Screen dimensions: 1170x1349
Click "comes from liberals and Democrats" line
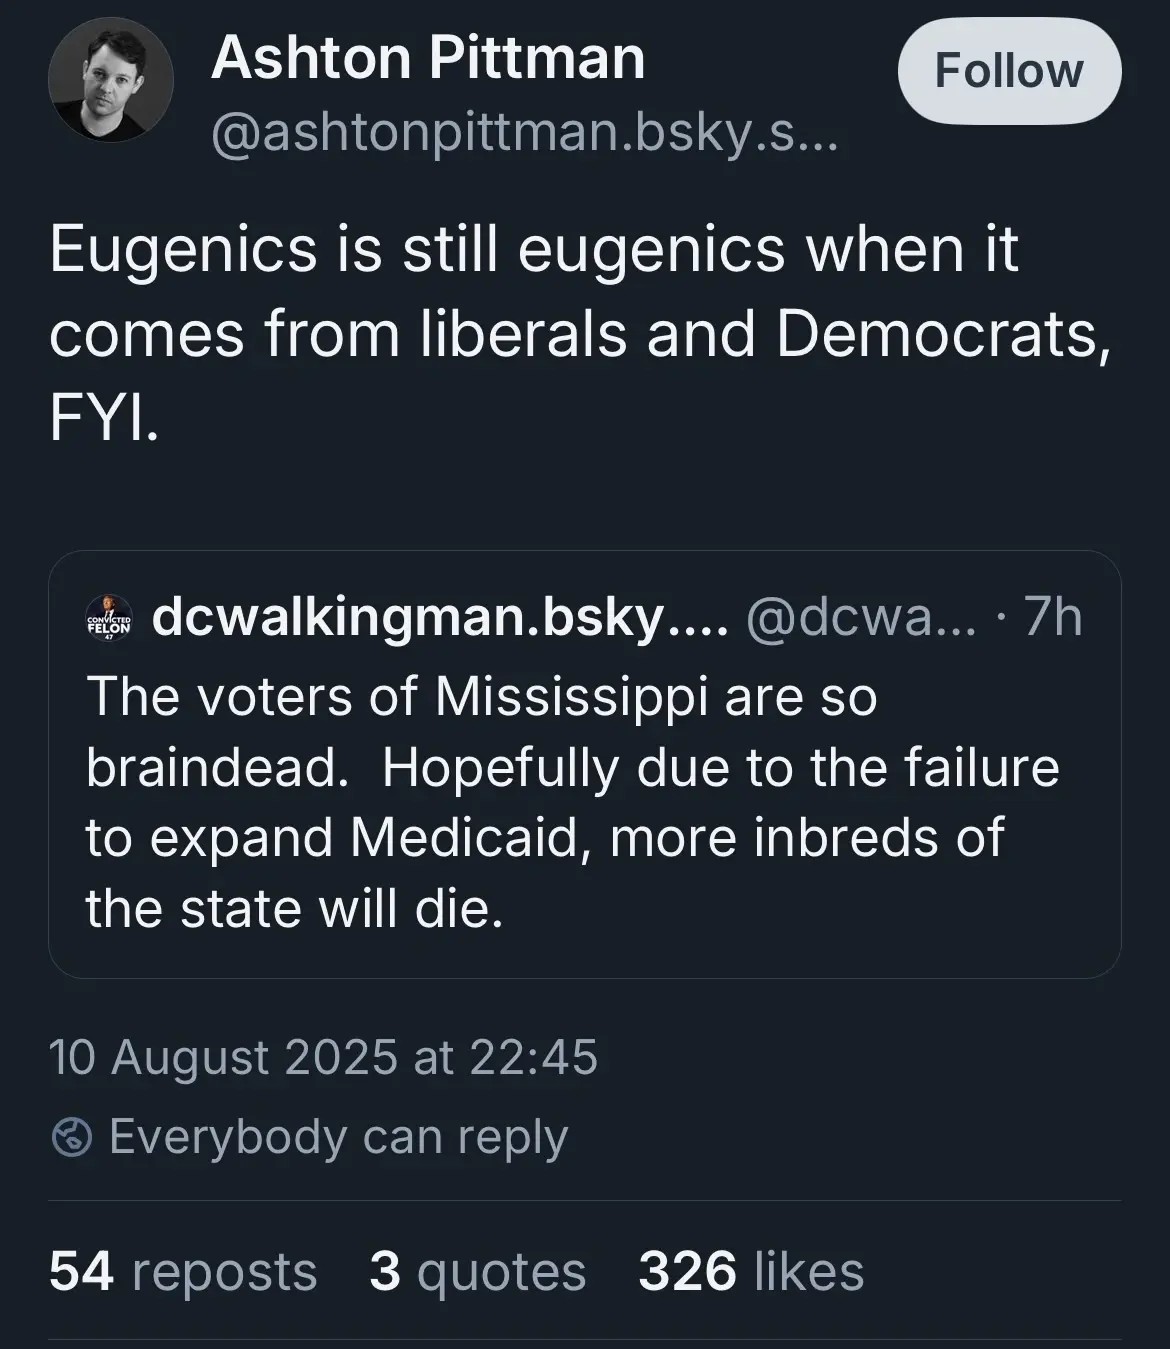tap(578, 334)
